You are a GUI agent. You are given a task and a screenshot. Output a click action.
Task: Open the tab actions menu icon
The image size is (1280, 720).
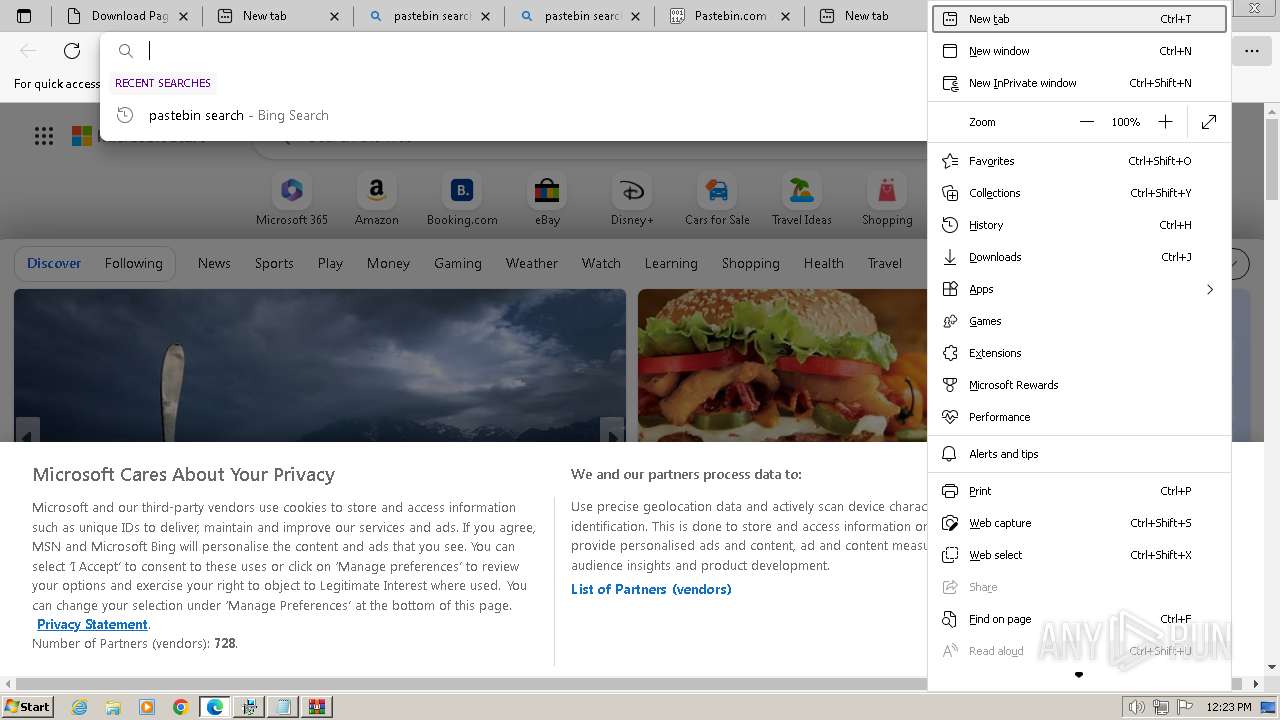tap(24, 16)
